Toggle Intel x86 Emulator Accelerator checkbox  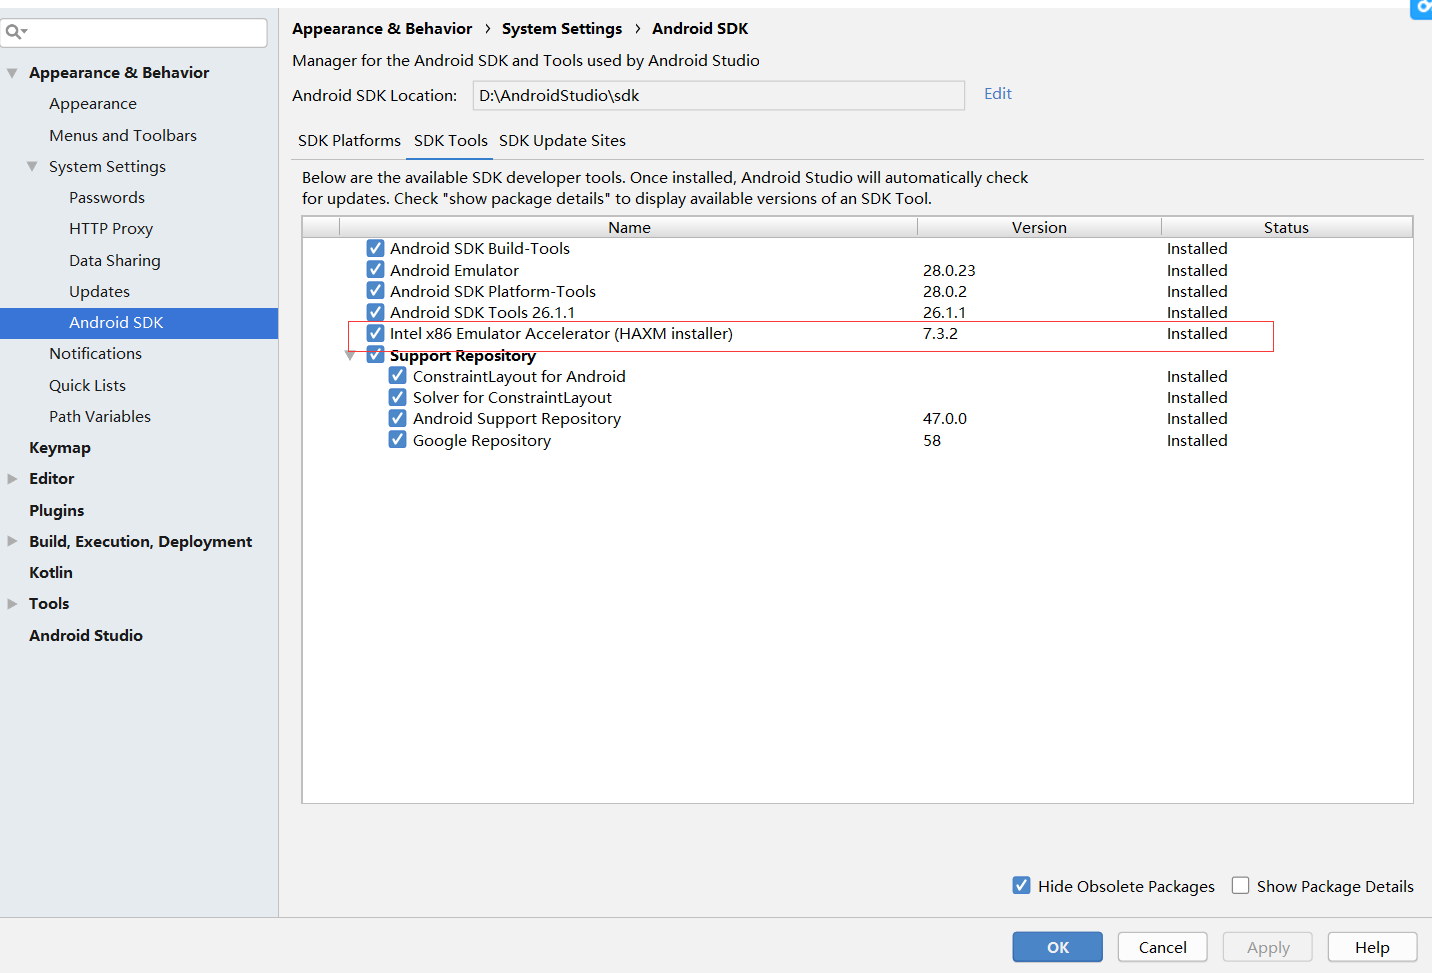point(375,333)
